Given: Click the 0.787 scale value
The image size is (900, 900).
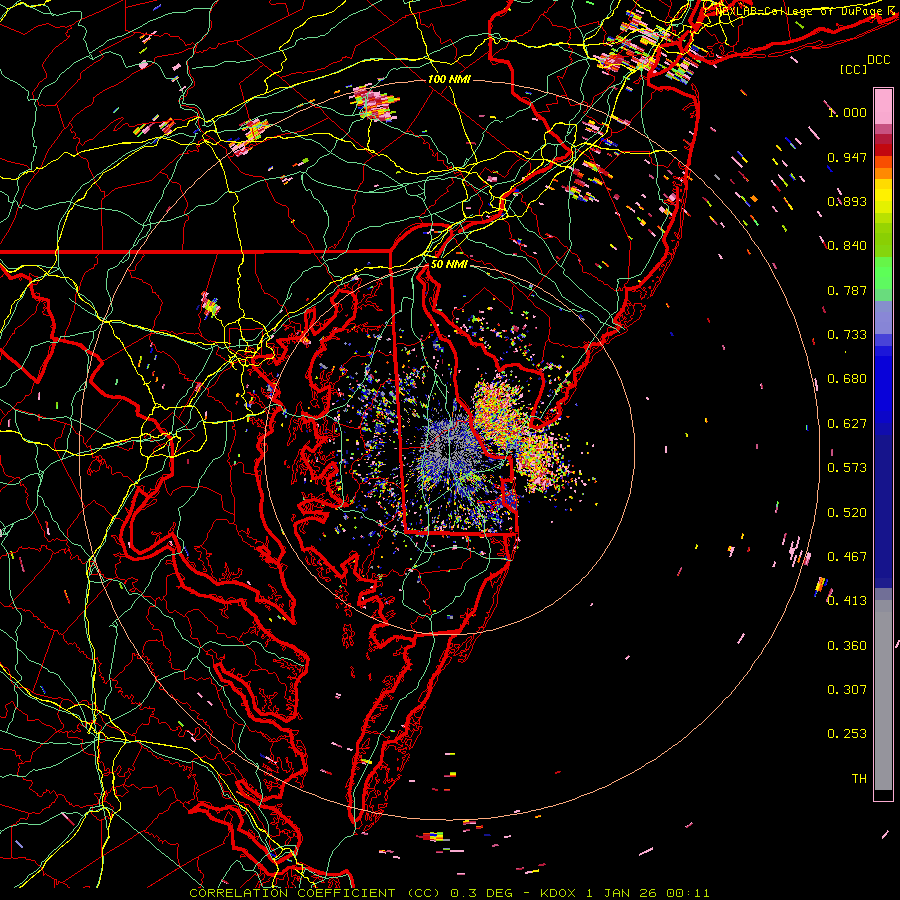Looking at the screenshot, I should point(847,290).
